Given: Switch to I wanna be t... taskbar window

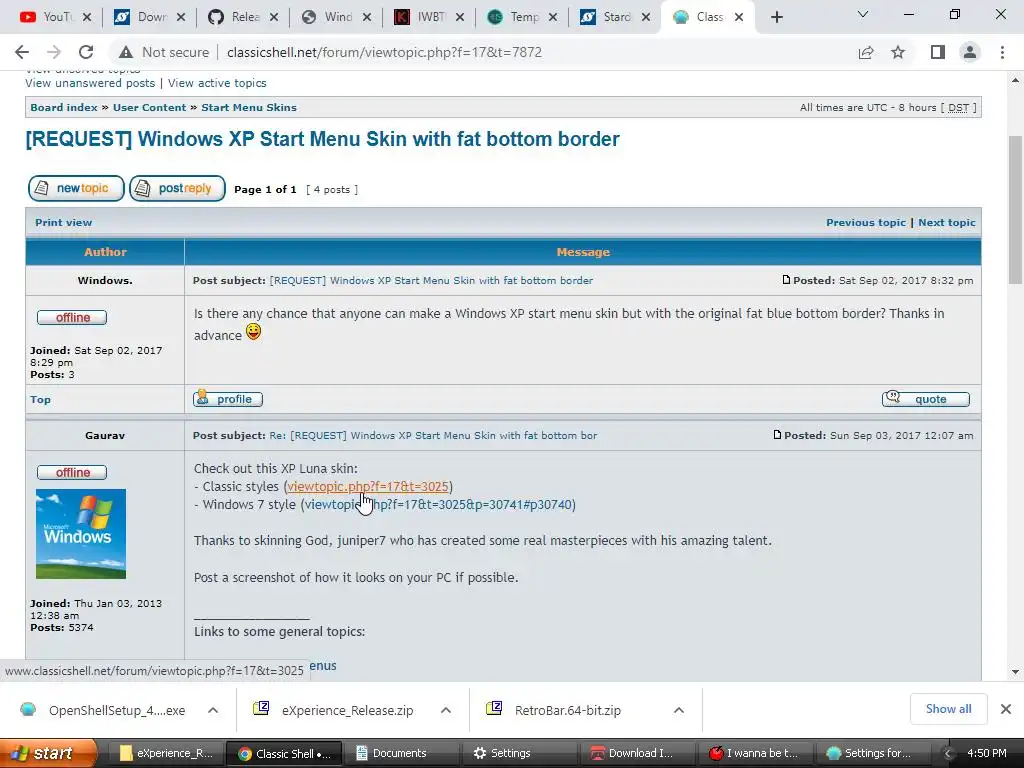Looking at the screenshot, I should pyautogui.click(x=754, y=753).
